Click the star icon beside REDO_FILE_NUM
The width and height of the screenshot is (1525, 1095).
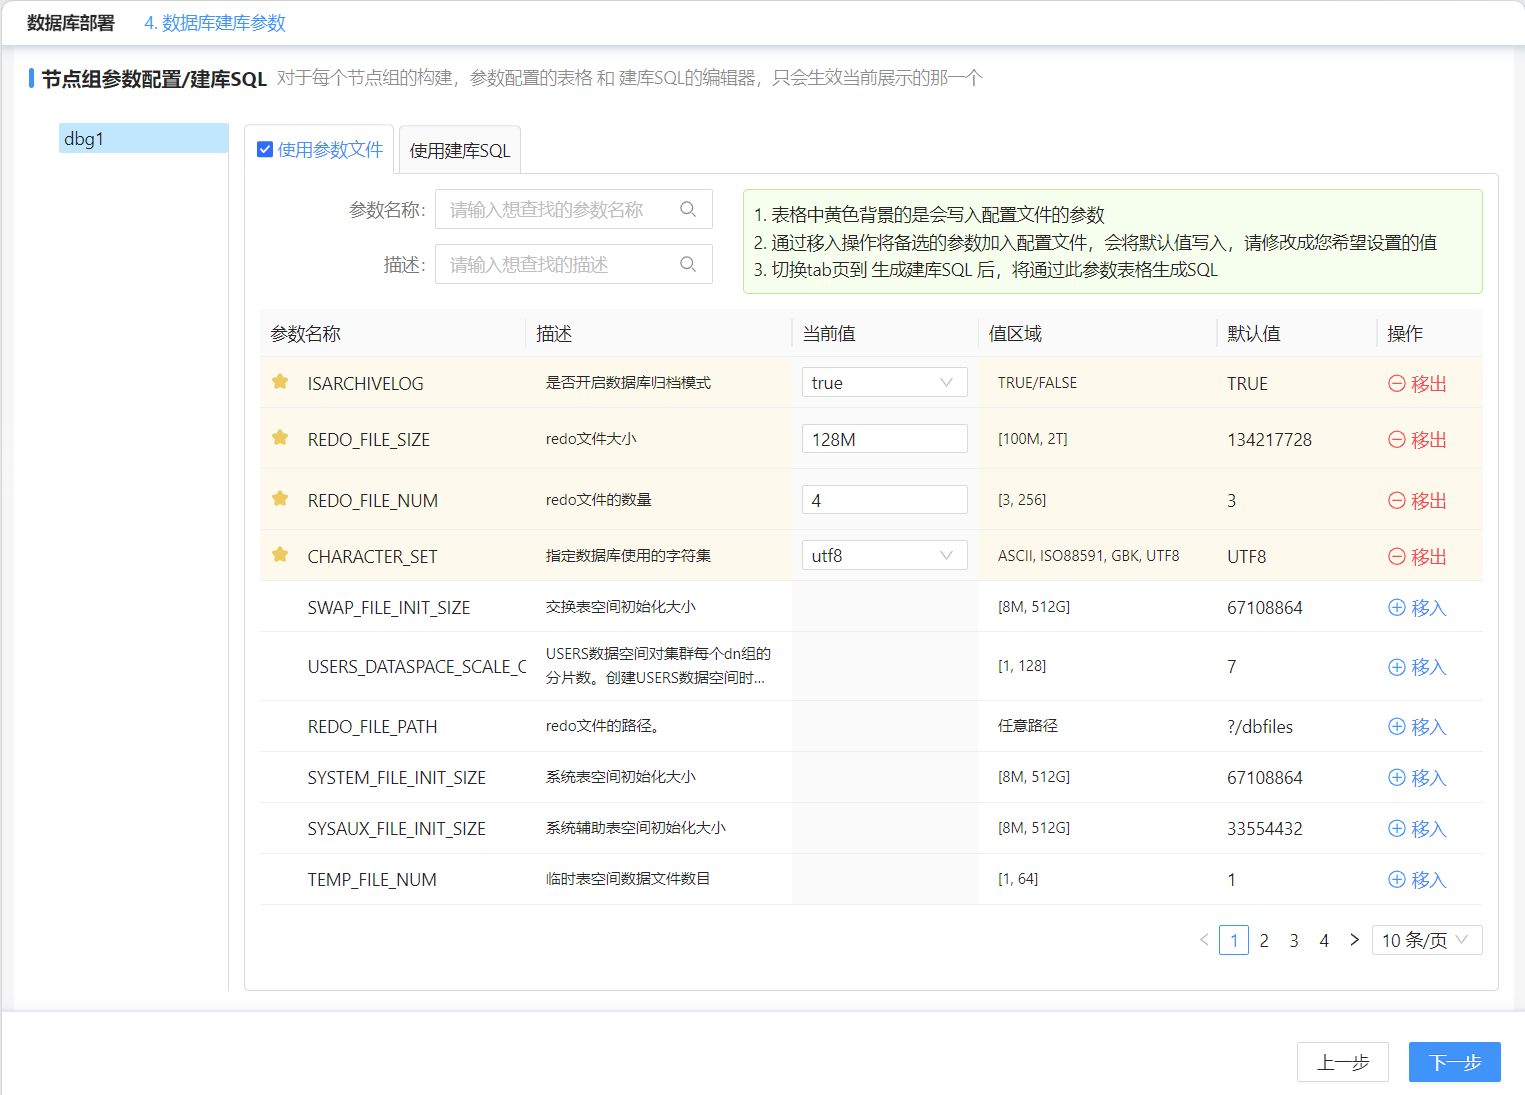click(x=280, y=499)
